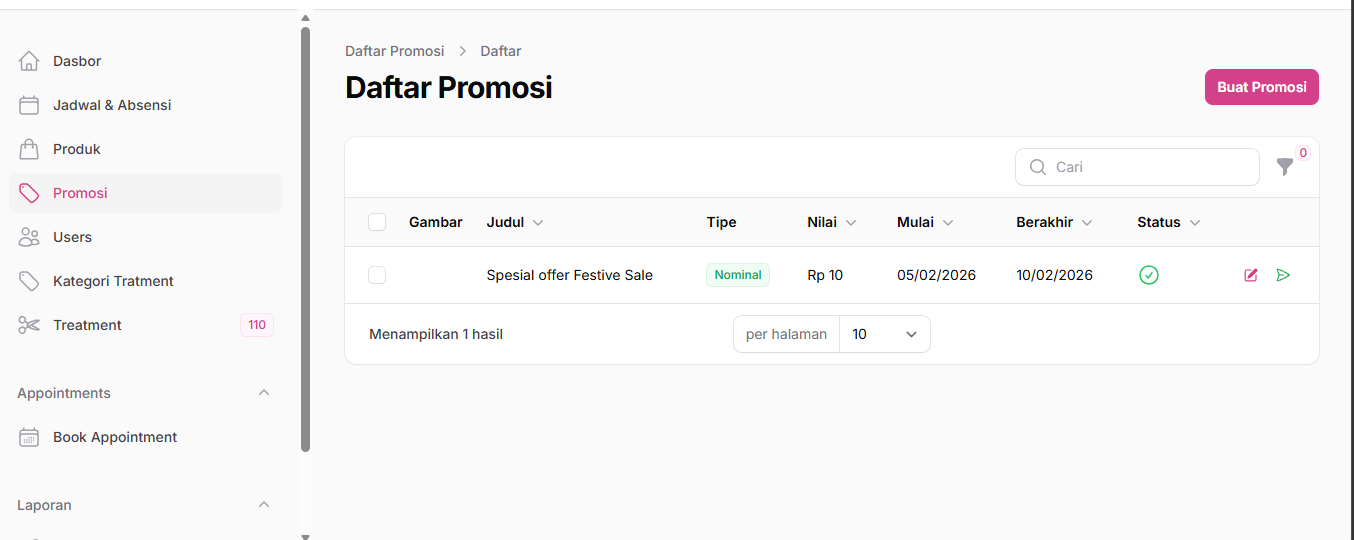1354x540 pixels.
Task: Click the Book Appointment calendar icon
Action: pyautogui.click(x=29, y=437)
